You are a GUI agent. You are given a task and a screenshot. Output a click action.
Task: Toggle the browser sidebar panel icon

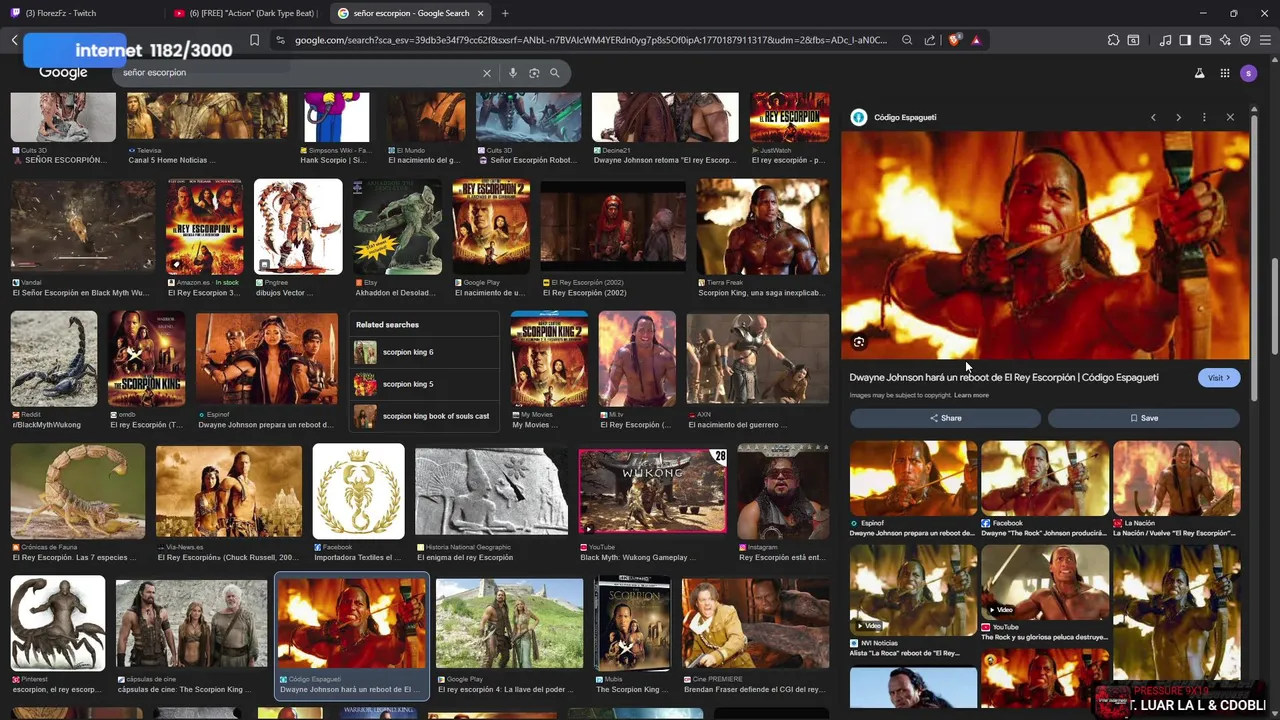coord(1185,40)
